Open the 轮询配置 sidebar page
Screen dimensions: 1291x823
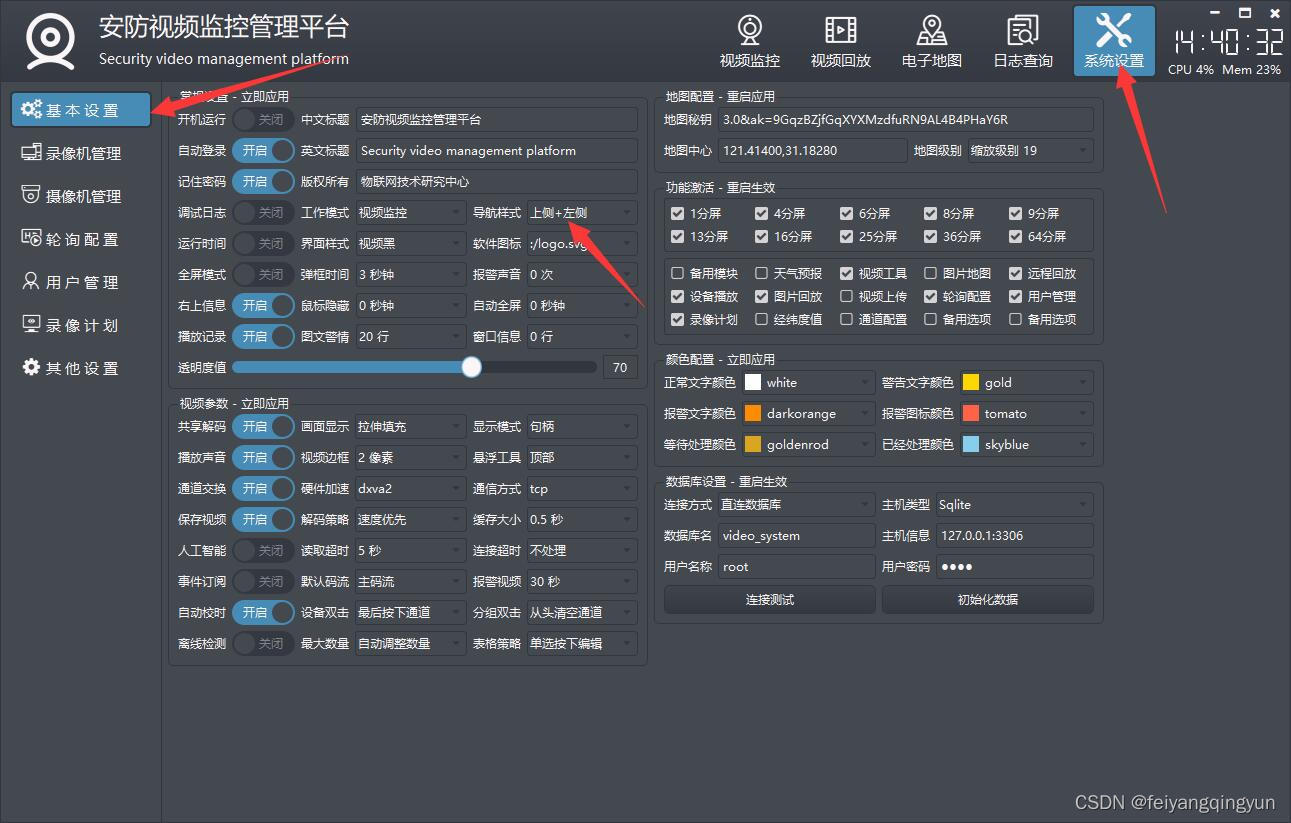coord(81,239)
